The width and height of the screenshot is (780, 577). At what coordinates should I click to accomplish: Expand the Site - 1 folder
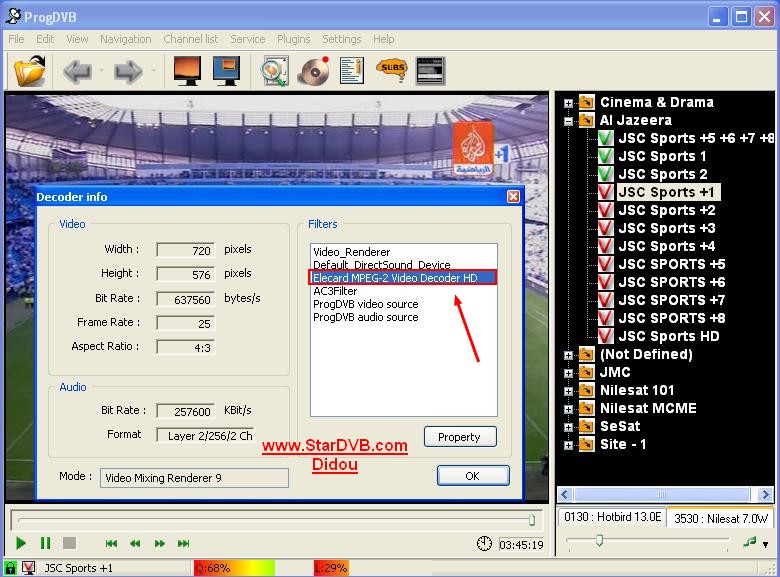pos(568,445)
